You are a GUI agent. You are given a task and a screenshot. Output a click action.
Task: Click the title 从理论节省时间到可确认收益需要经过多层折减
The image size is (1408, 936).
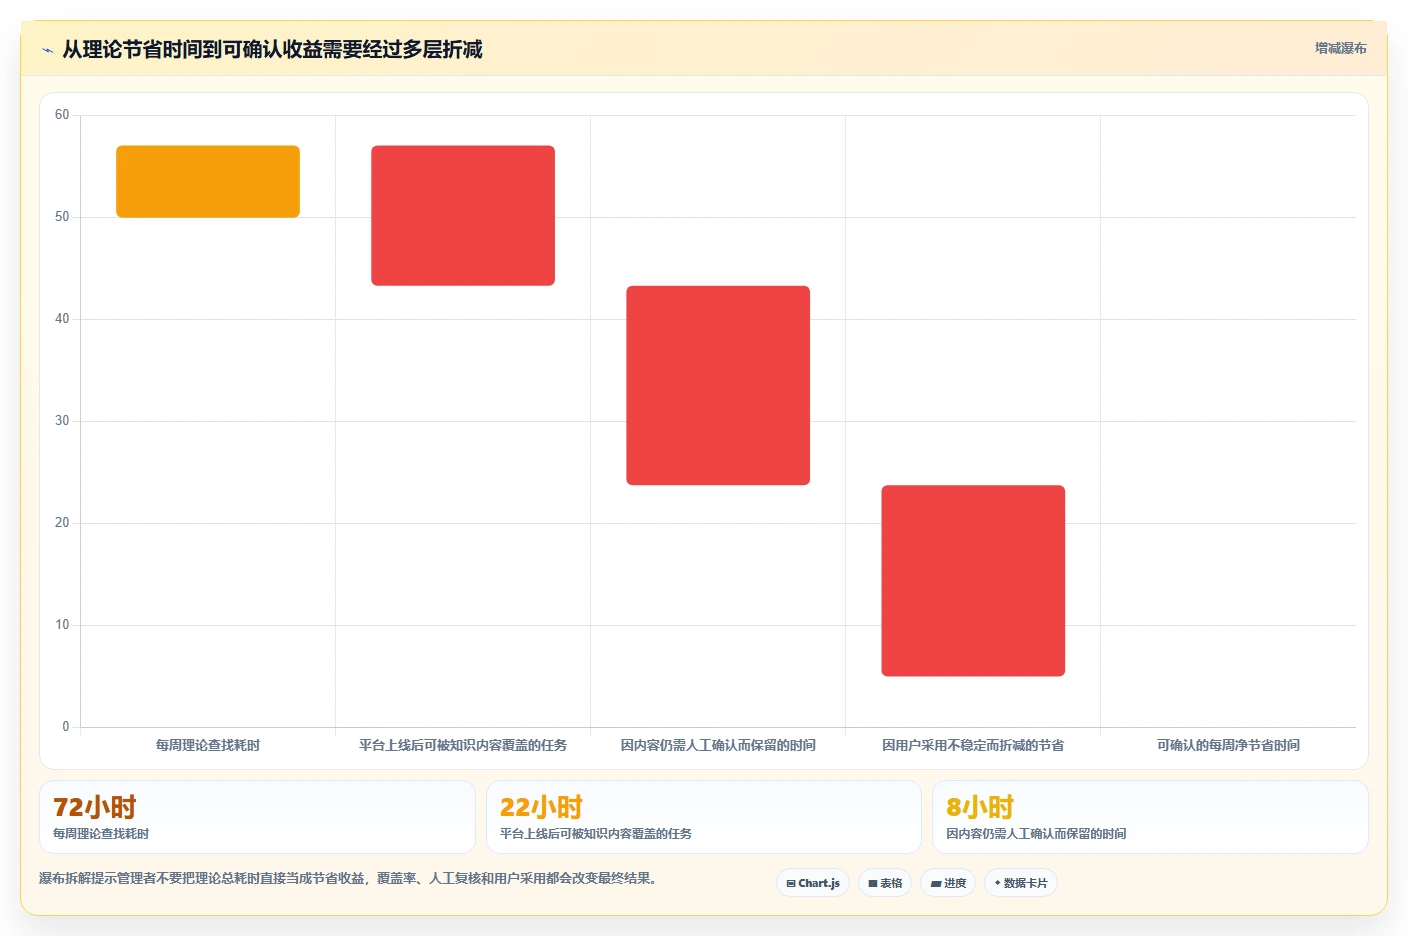[272, 49]
